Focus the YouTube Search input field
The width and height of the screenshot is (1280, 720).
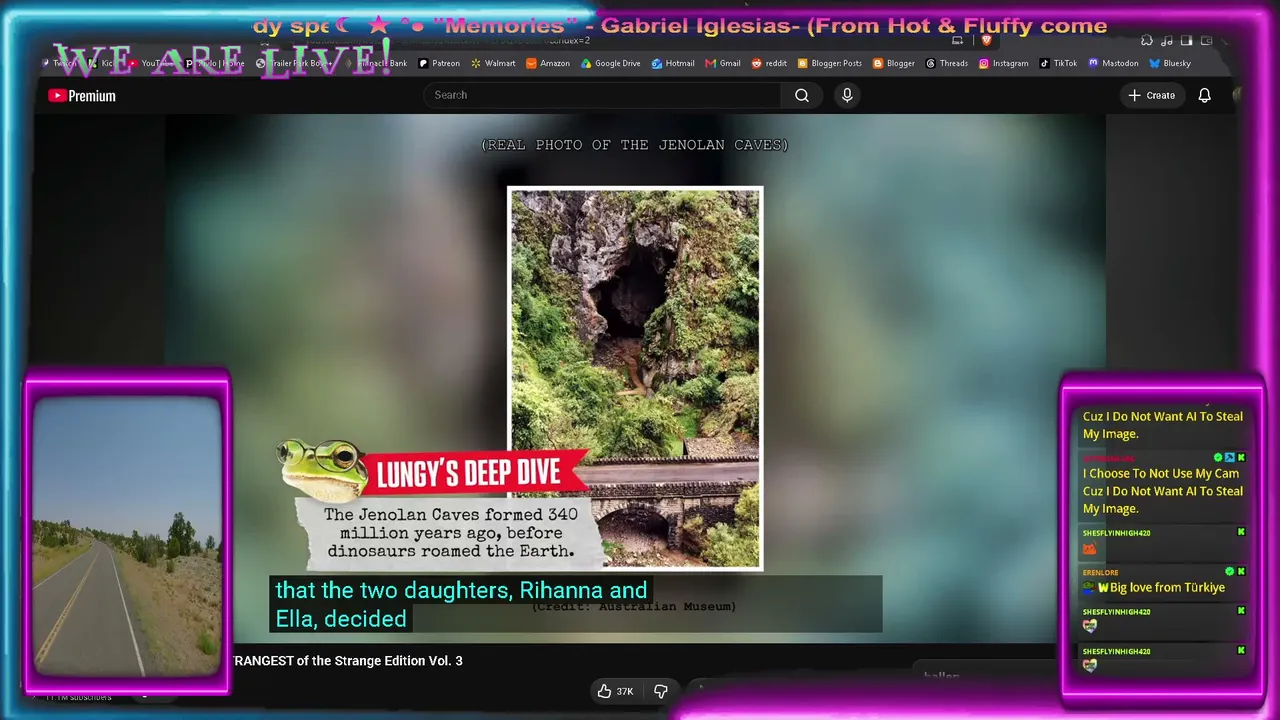[603, 95]
